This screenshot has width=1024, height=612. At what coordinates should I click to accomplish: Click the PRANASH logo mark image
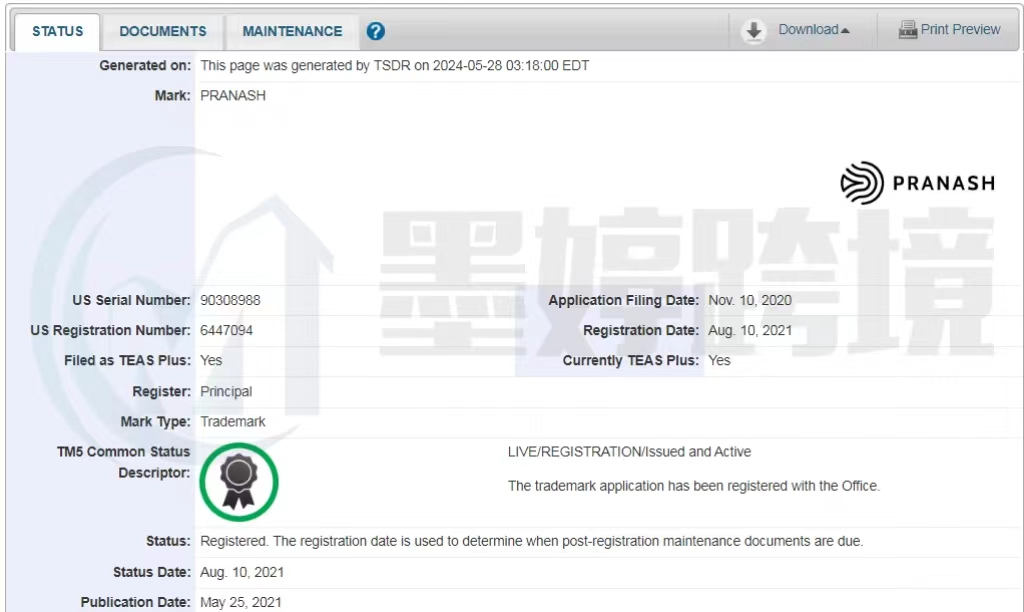pyautogui.click(x=918, y=183)
